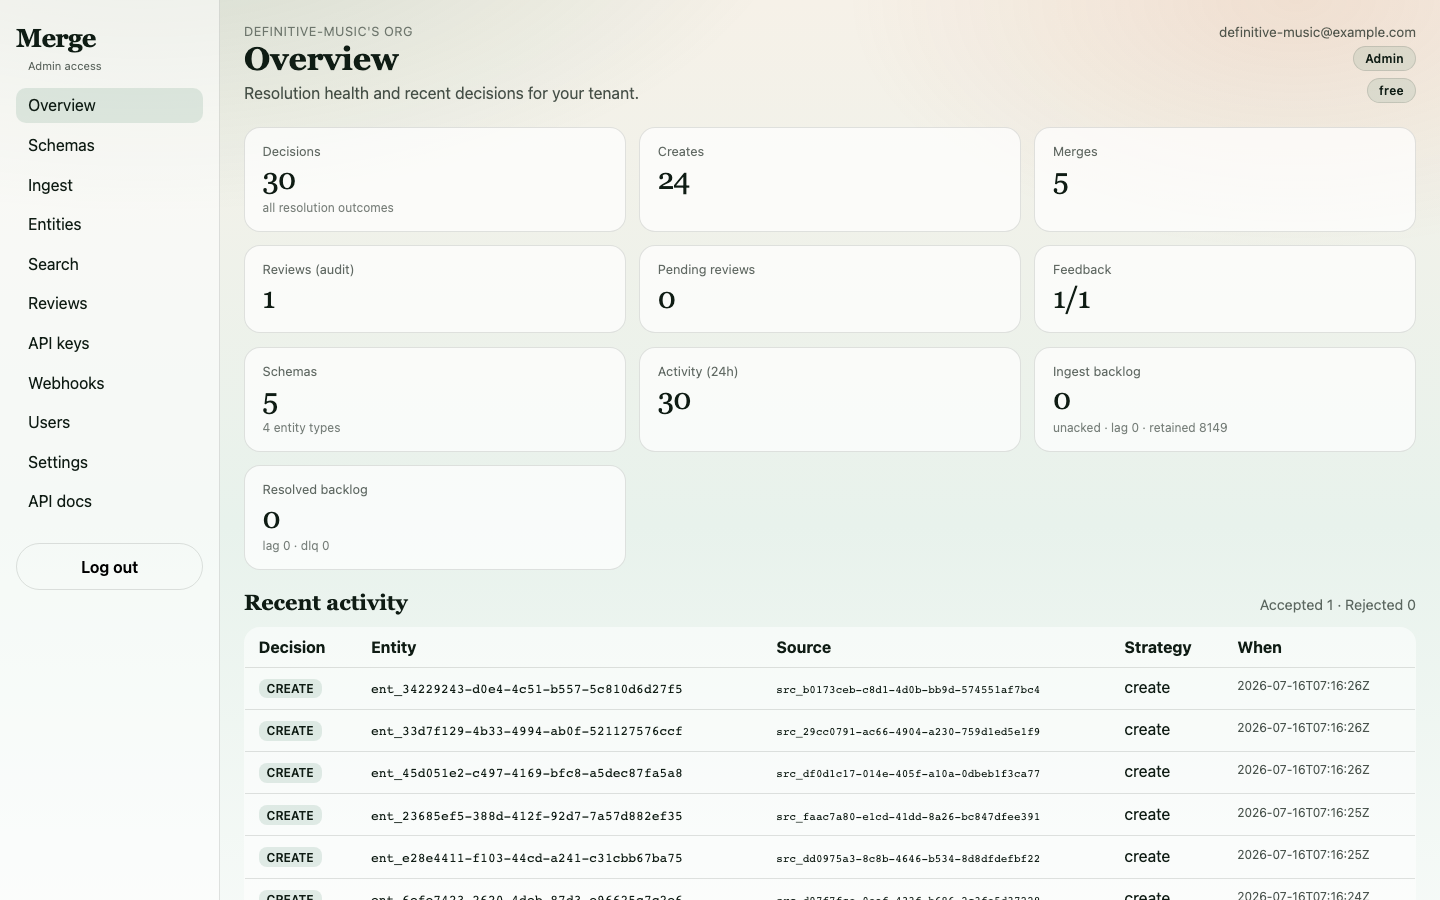Click DEFINITIVE-MUSIC'S ORG label
Viewport: 1440px width, 900px height.
coord(328,32)
